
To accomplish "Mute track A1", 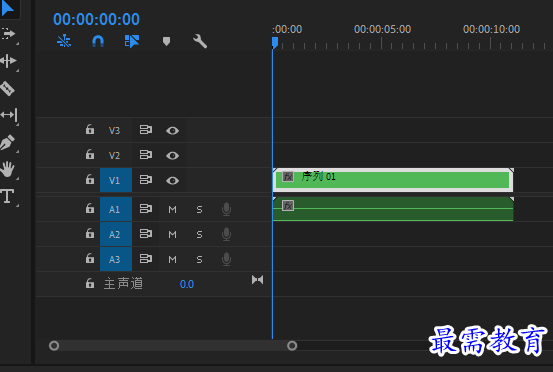I will (172, 209).
